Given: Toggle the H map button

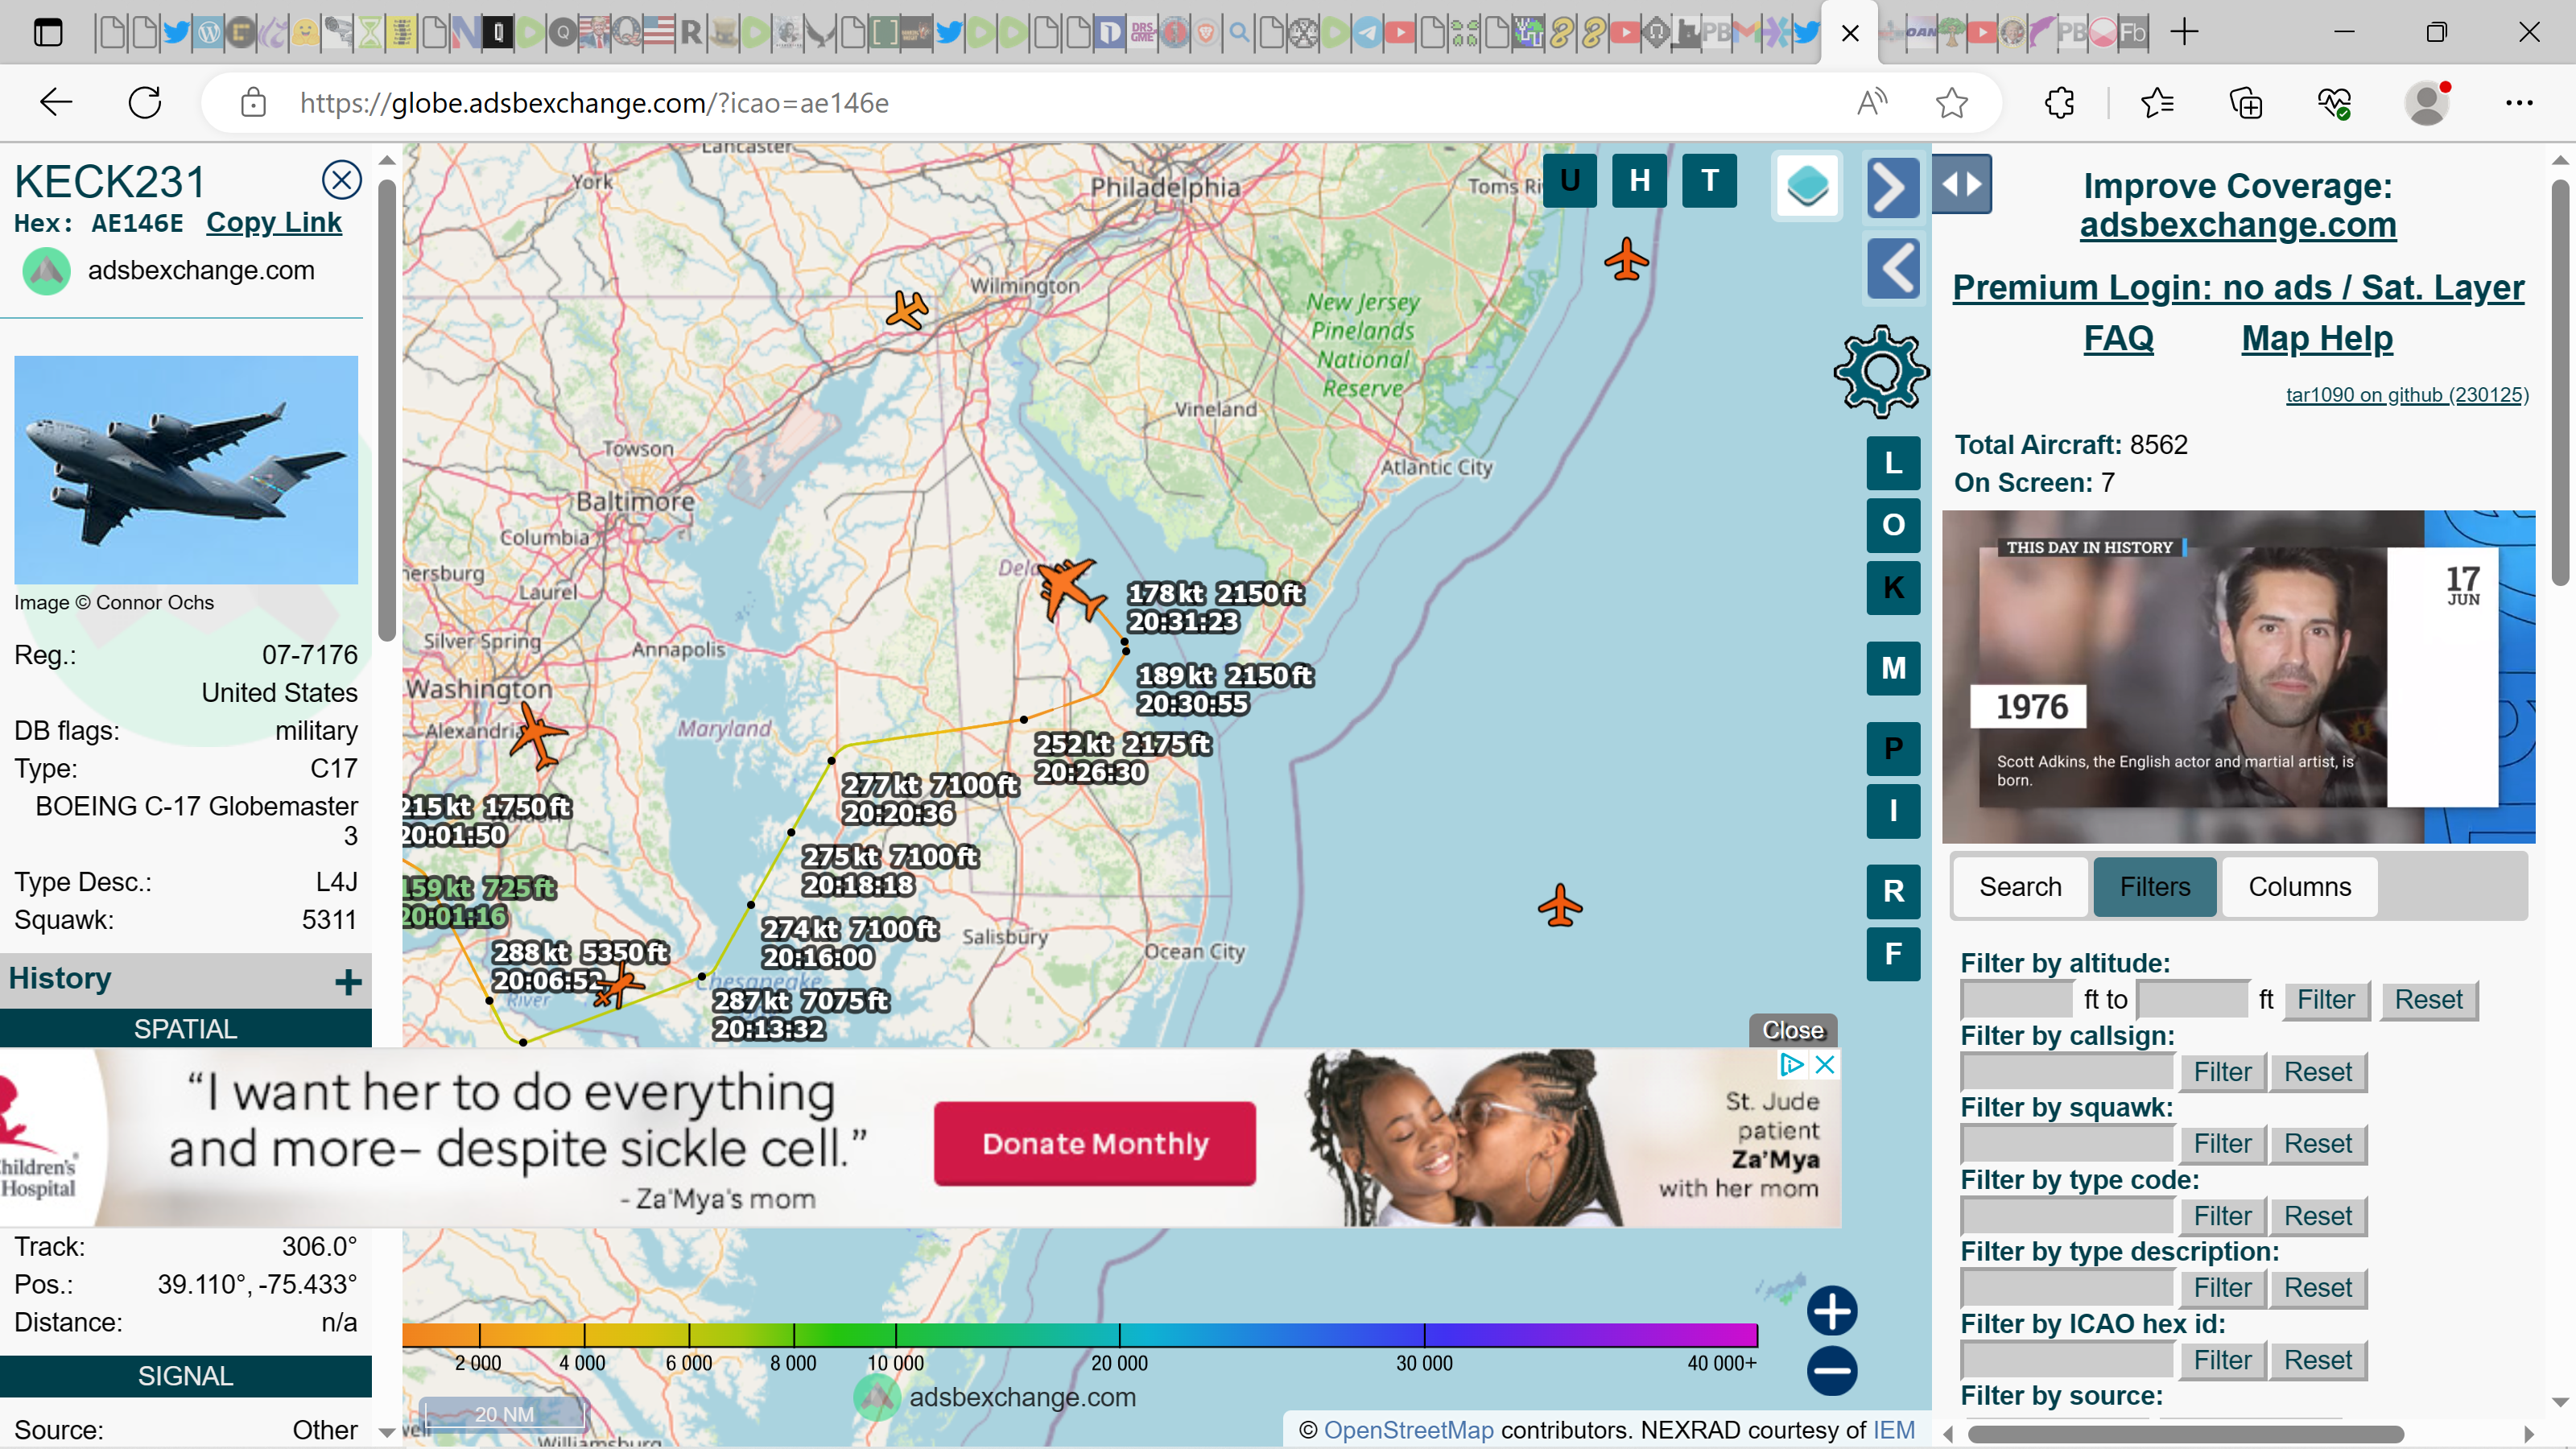Looking at the screenshot, I should point(1640,181).
